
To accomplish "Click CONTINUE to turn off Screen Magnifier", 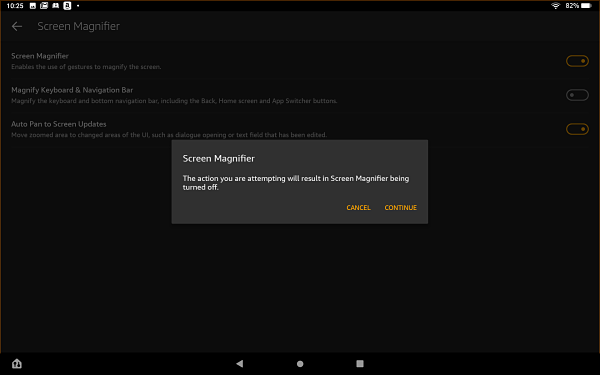I will (400, 207).
